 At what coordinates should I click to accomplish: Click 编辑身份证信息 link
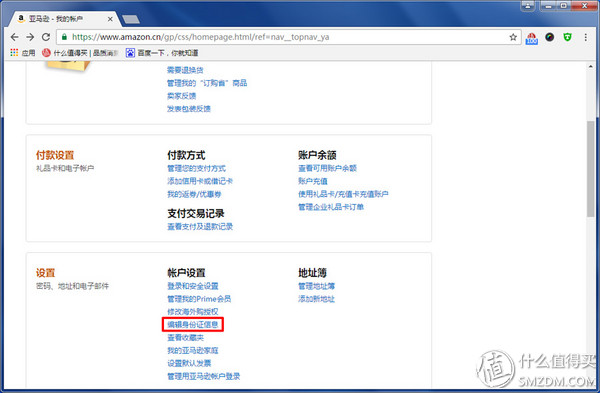coord(193,325)
